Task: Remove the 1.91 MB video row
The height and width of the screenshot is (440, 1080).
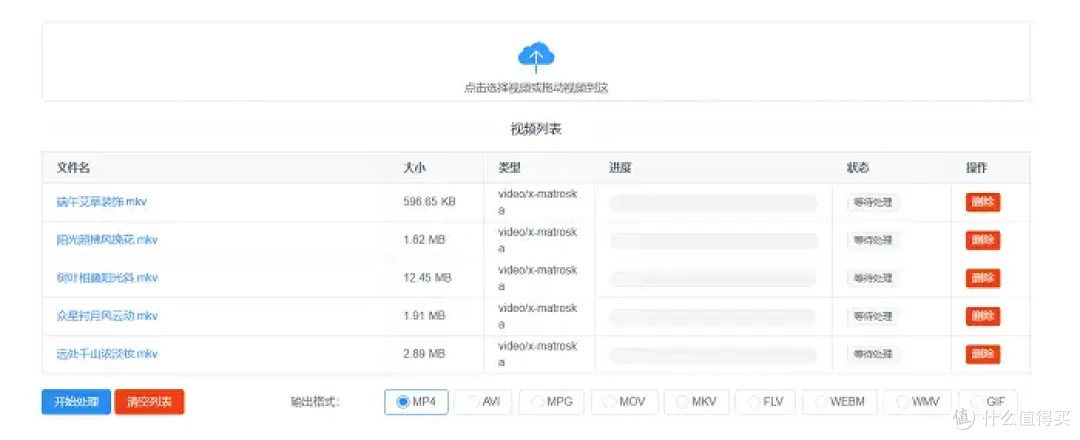Action: [983, 316]
